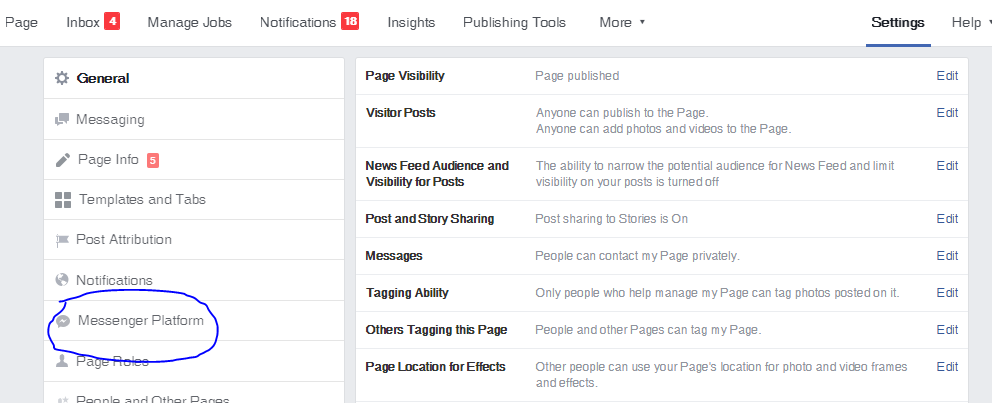The height and width of the screenshot is (403, 992).
Task: Click 'People can contact my Page privately.' text
Action: click(x=637, y=256)
